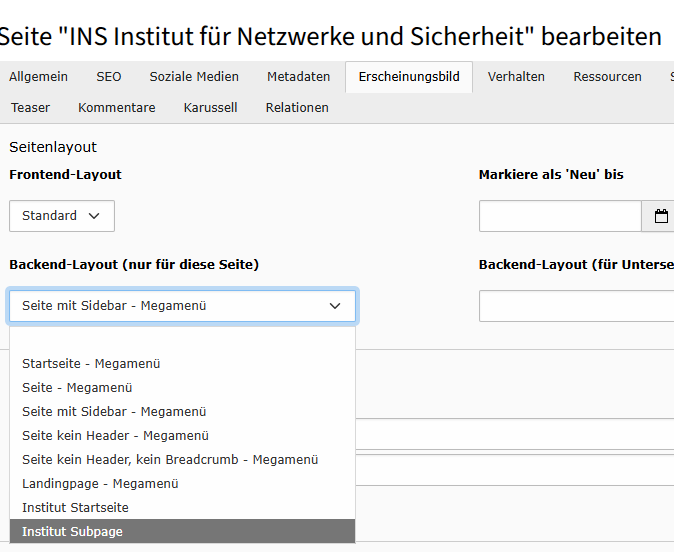Show the Kommentare tab
The width and height of the screenshot is (674, 552).
coord(117,108)
